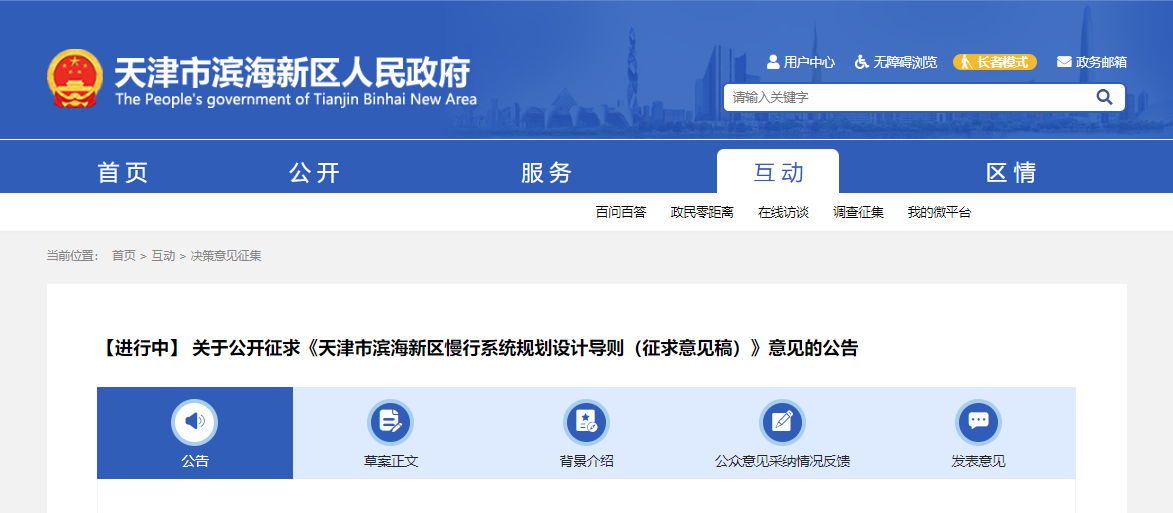Click the 发表意见 speech bubble icon
The height and width of the screenshot is (513, 1173).
tap(978, 422)
